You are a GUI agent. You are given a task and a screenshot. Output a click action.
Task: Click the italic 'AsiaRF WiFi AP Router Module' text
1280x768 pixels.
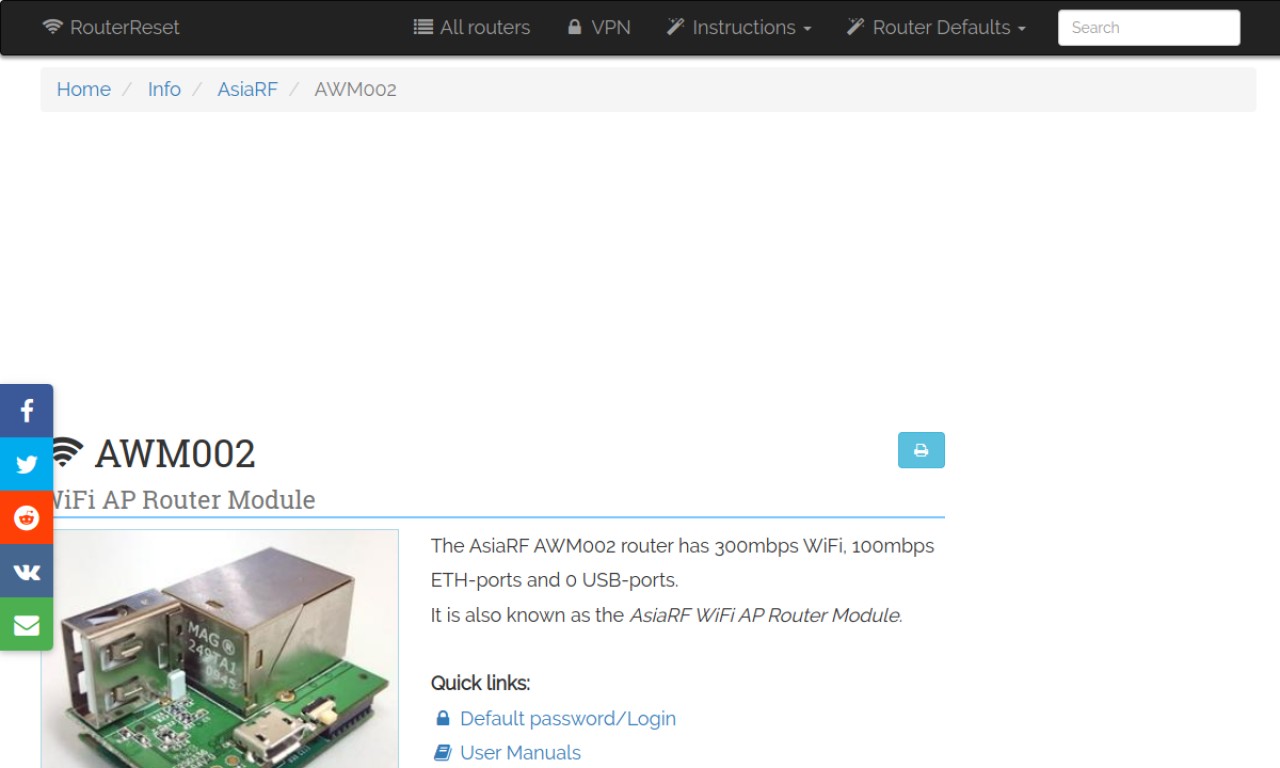(764, 615)
